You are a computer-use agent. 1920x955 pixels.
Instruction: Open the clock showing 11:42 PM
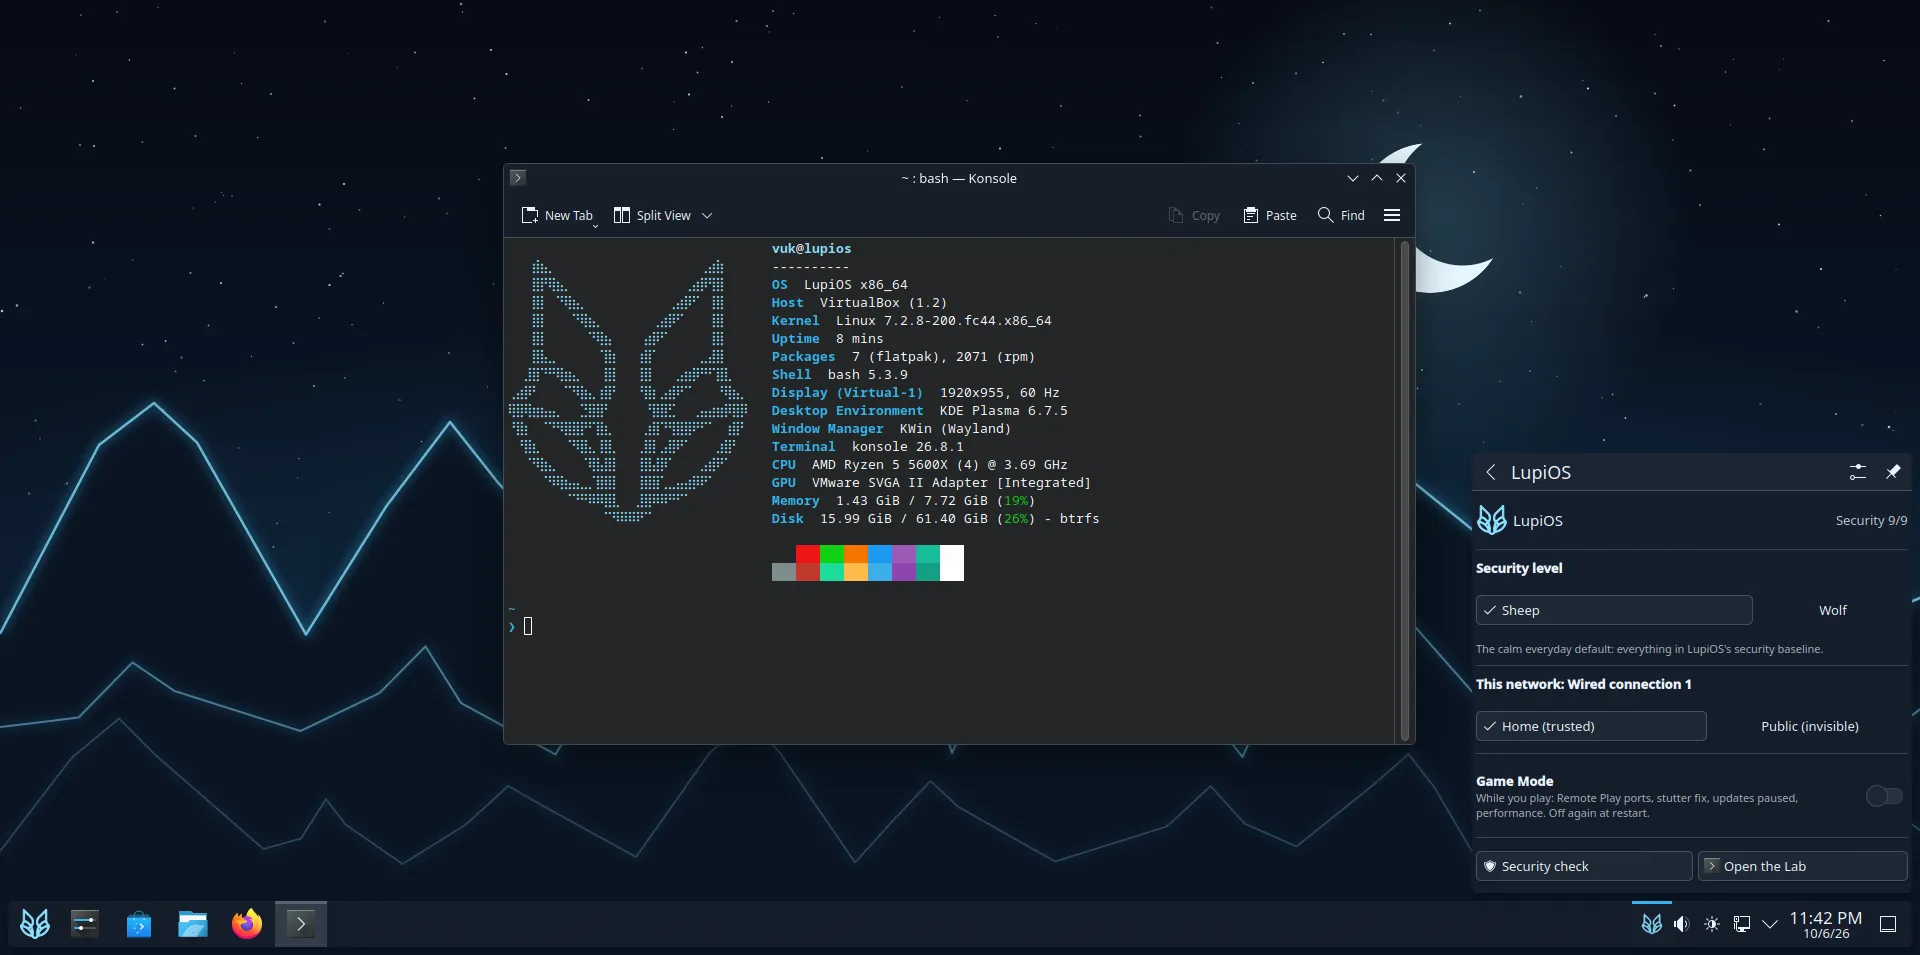(x=1826, y=924)
